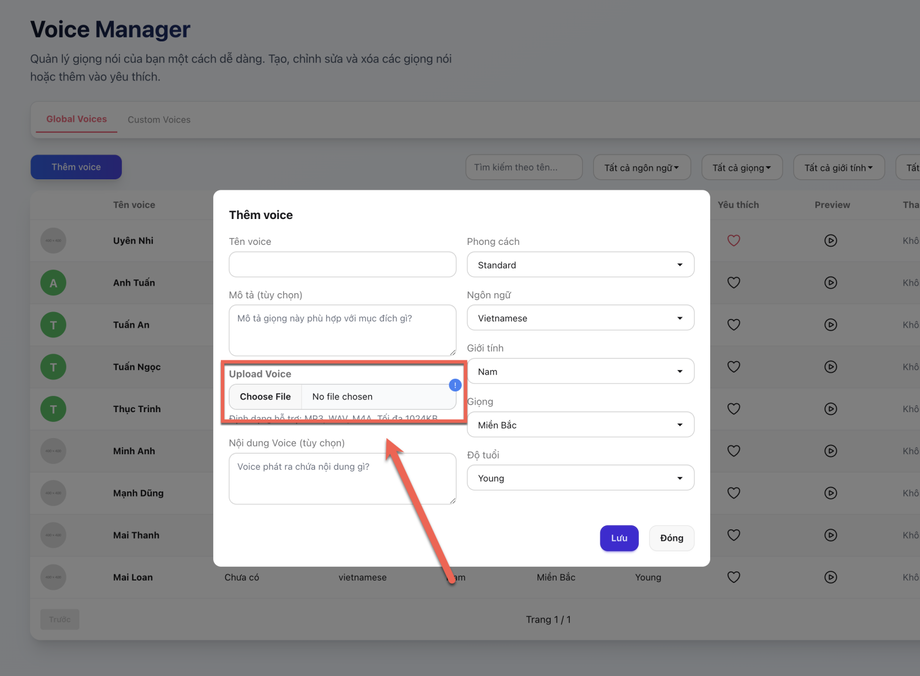Open the Giới tính dropdown in dialog
The width and height of the screenshot is (920, 676).
pyautogui.click(x=580, y=371)
